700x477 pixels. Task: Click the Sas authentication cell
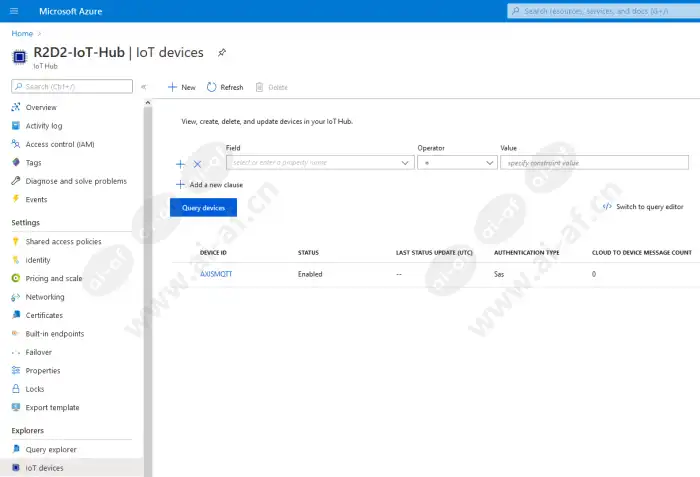coord(499,274)
